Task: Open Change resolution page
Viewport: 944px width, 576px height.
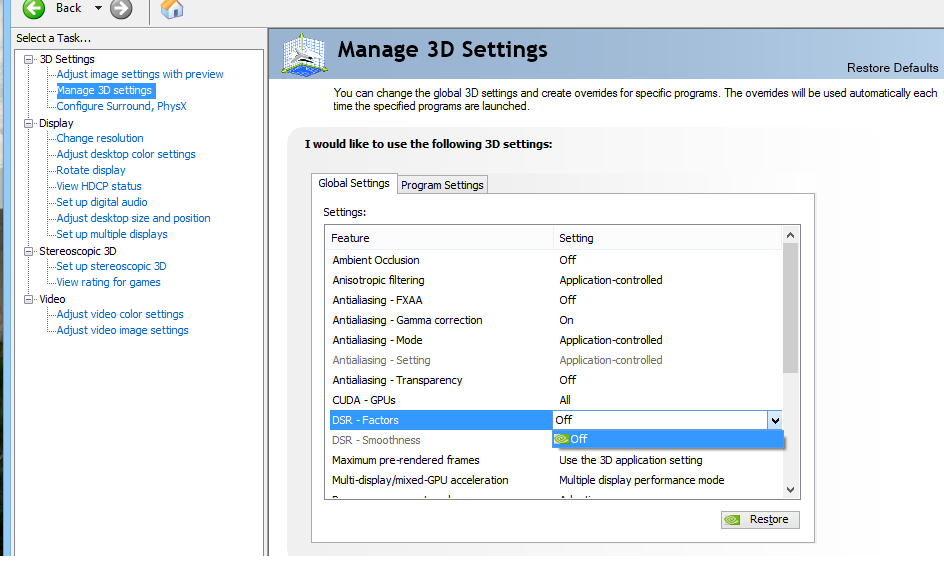Action: tap(100, 138)
